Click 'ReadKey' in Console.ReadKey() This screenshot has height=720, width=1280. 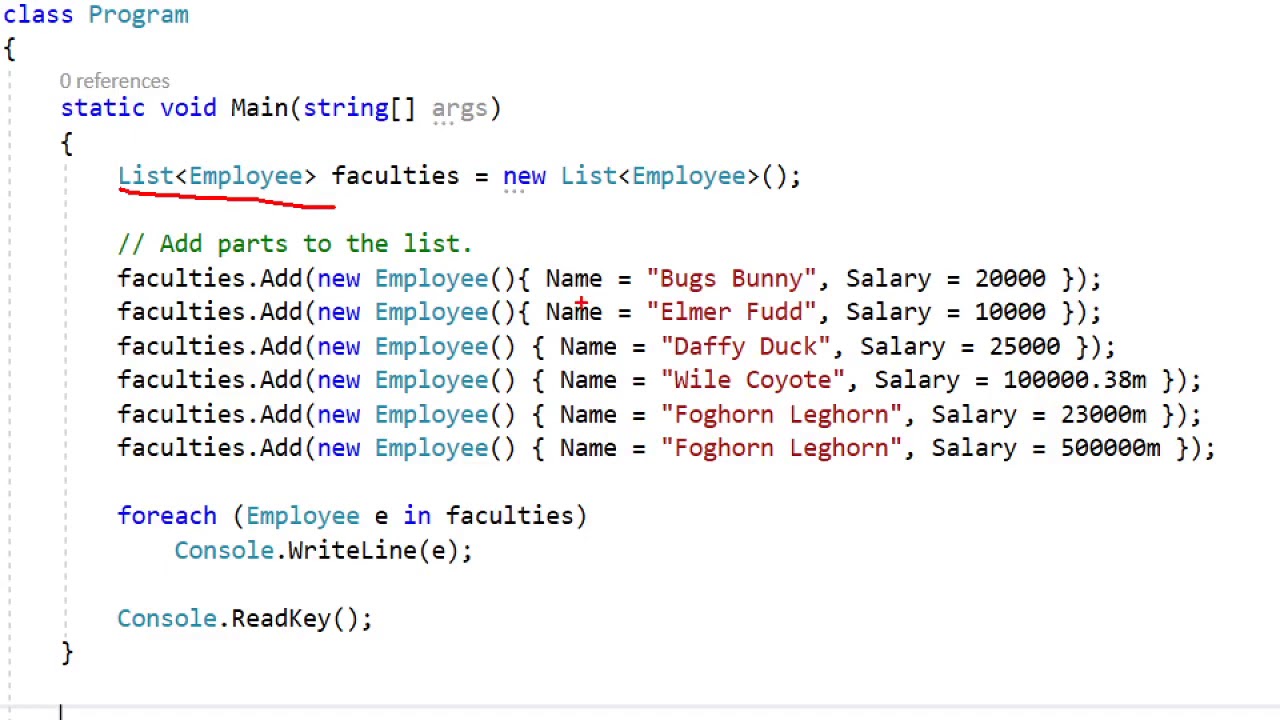281,619
